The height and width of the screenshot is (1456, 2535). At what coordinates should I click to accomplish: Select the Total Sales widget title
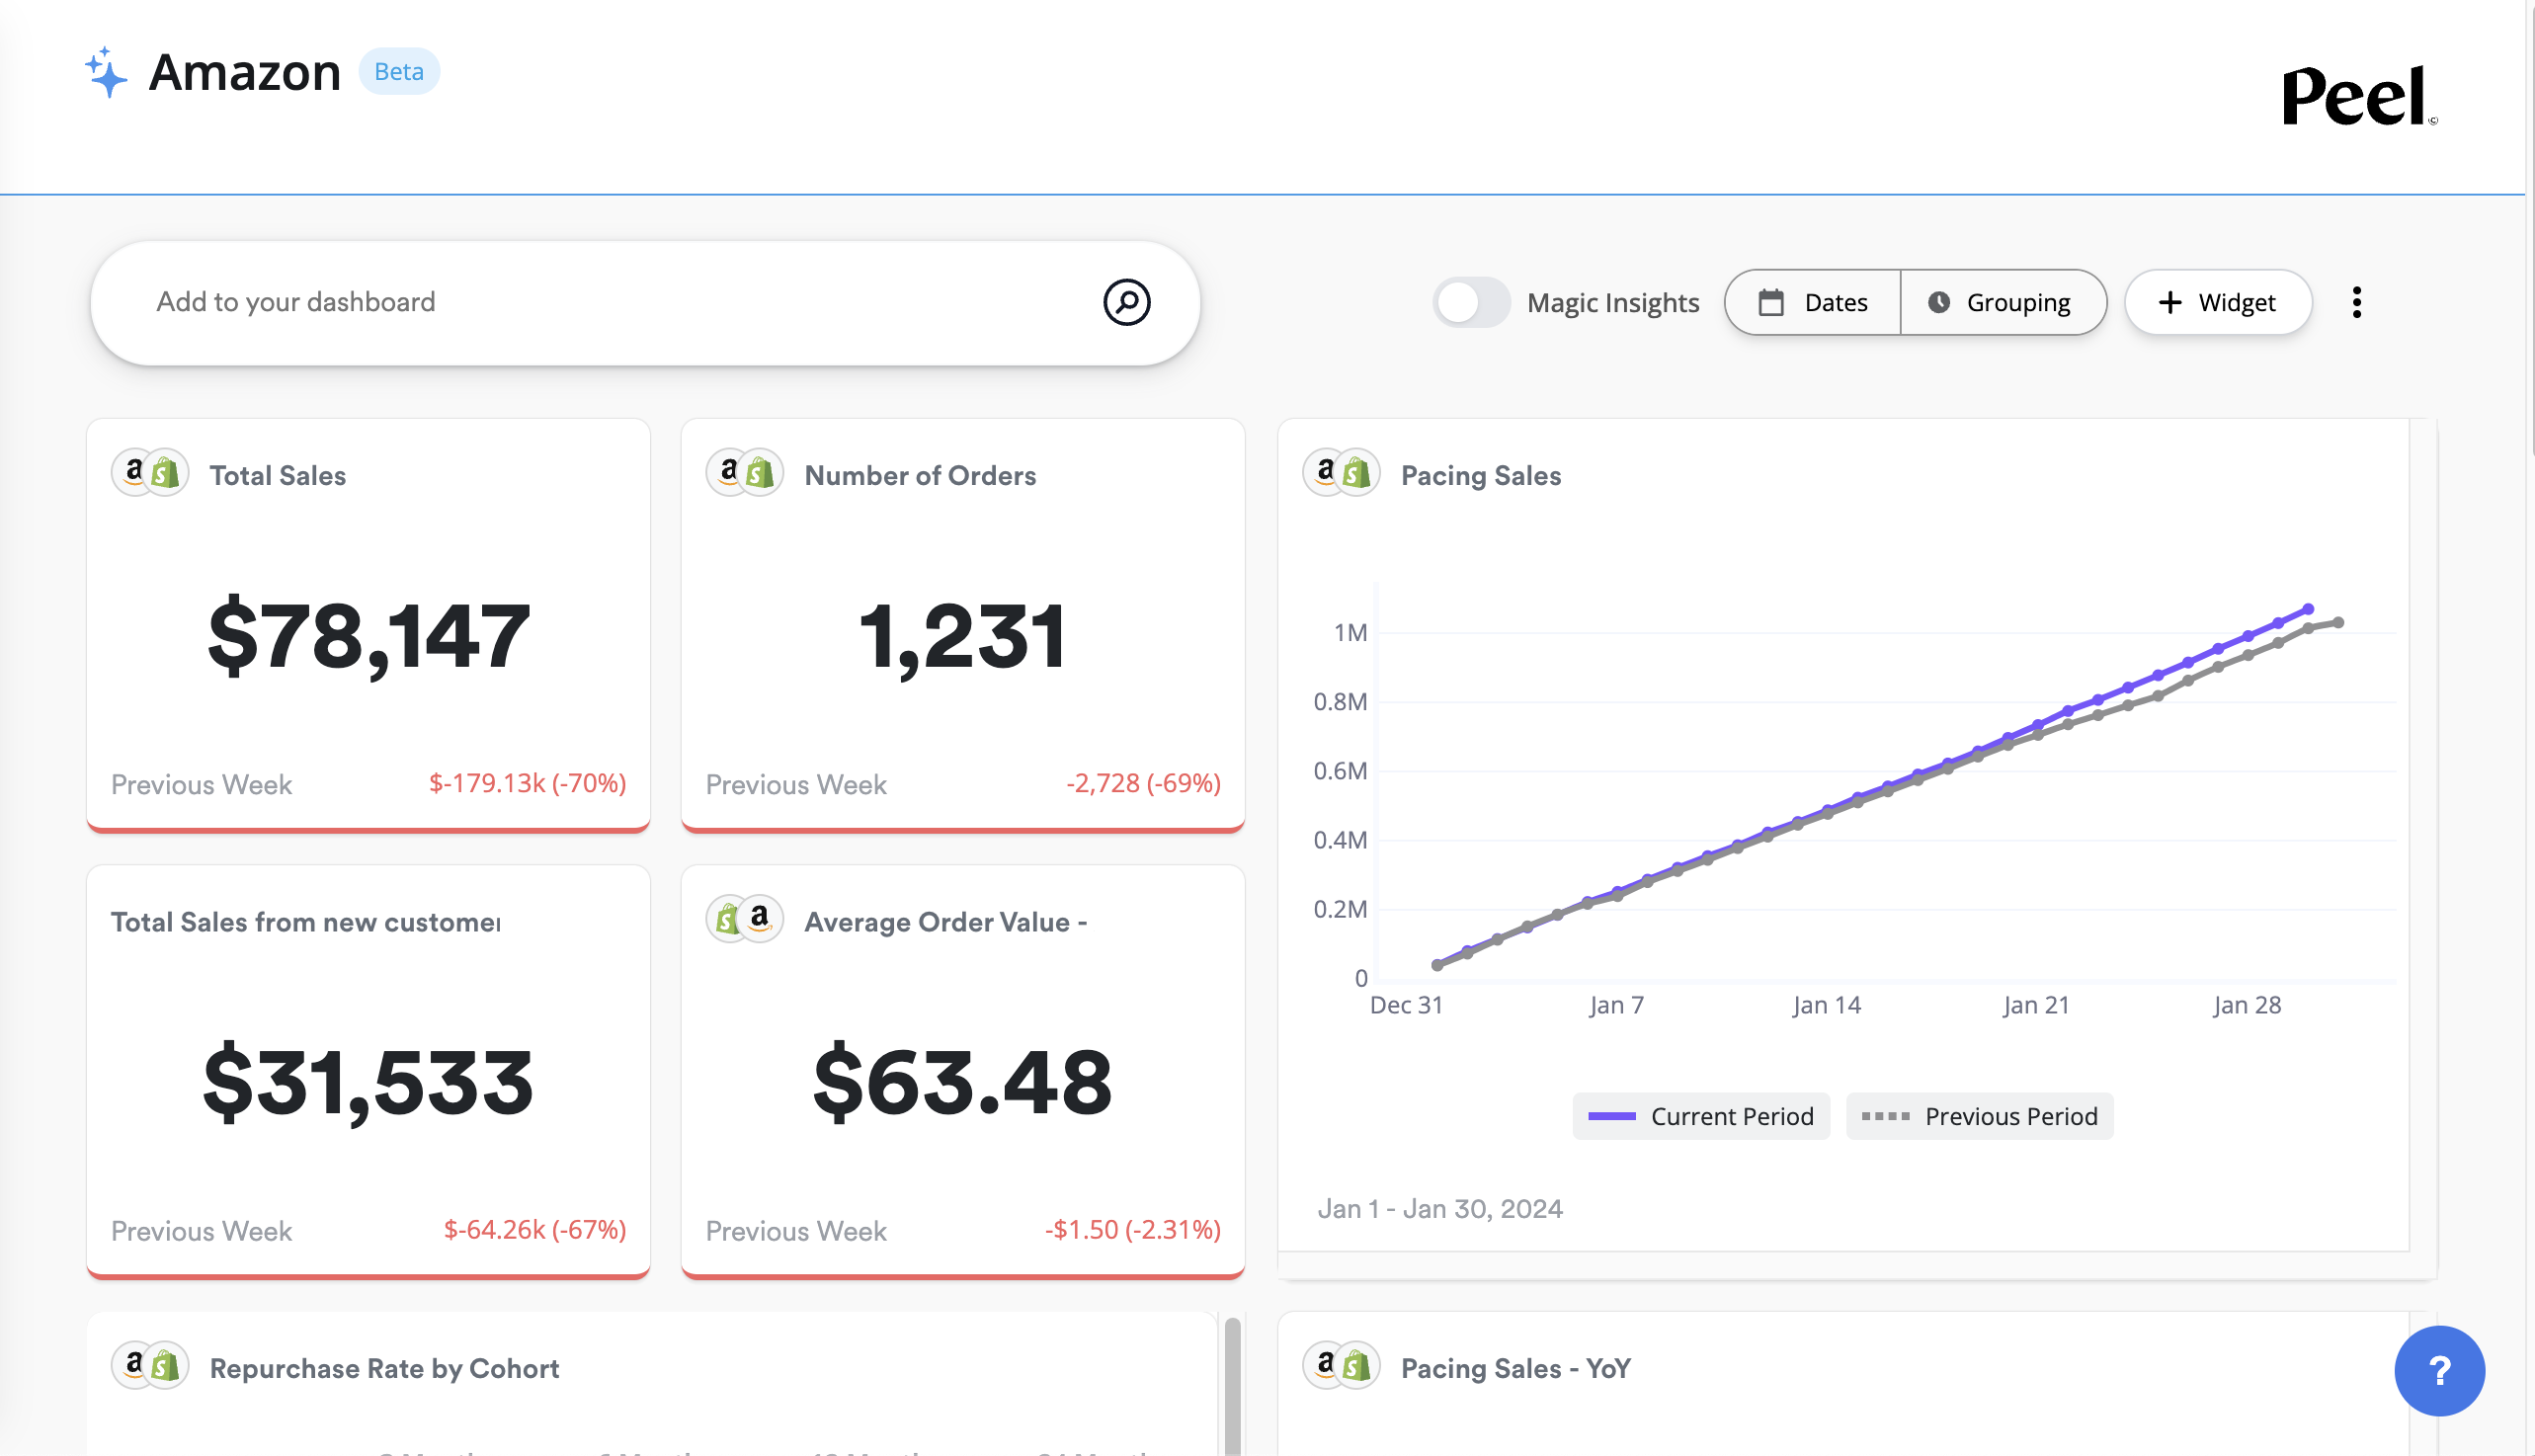click(276, 474)
